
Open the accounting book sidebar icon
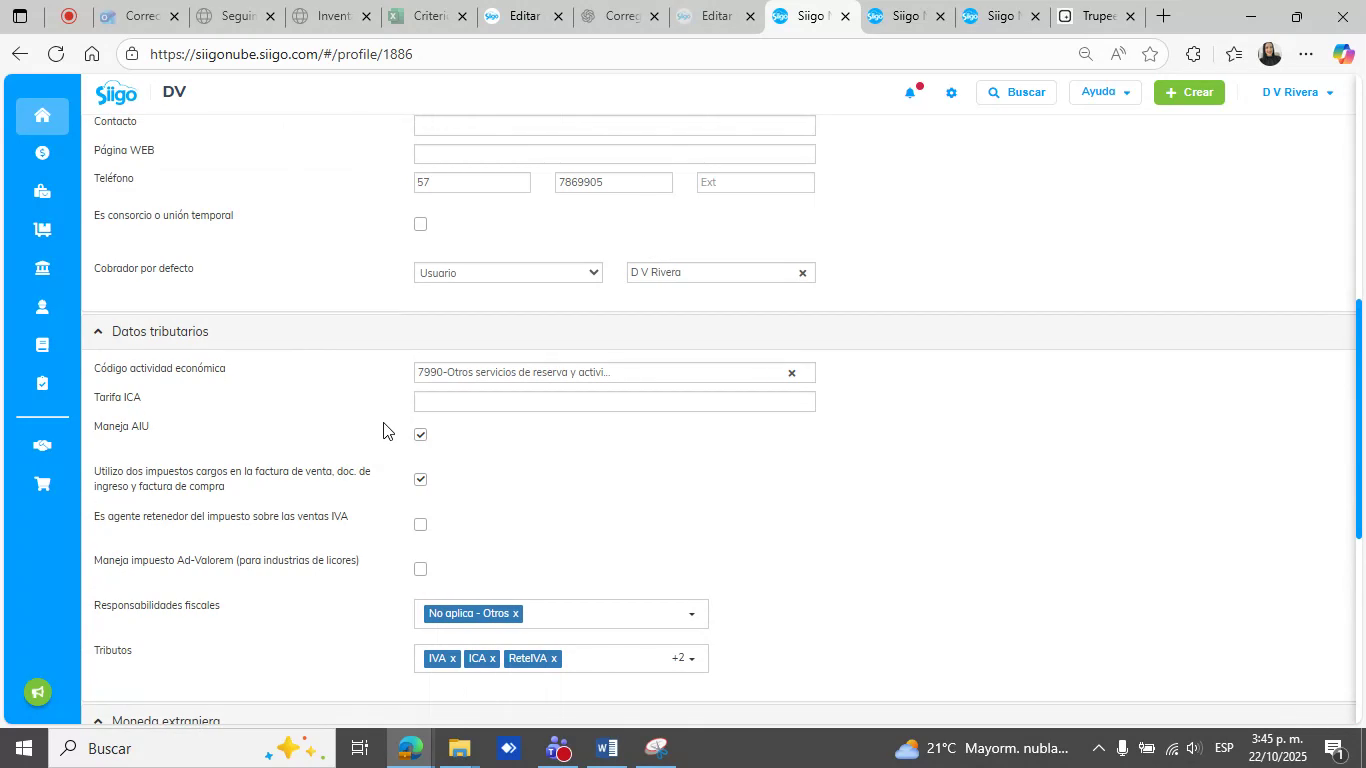tap(42, 345)
